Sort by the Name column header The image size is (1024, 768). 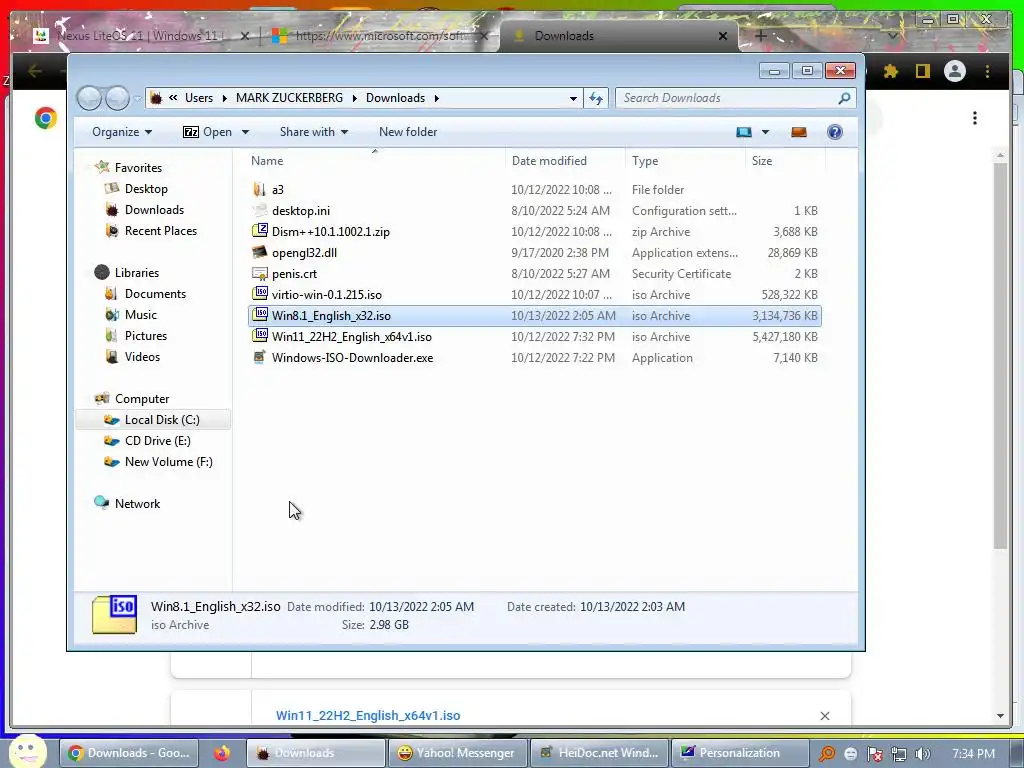(374, 161)
